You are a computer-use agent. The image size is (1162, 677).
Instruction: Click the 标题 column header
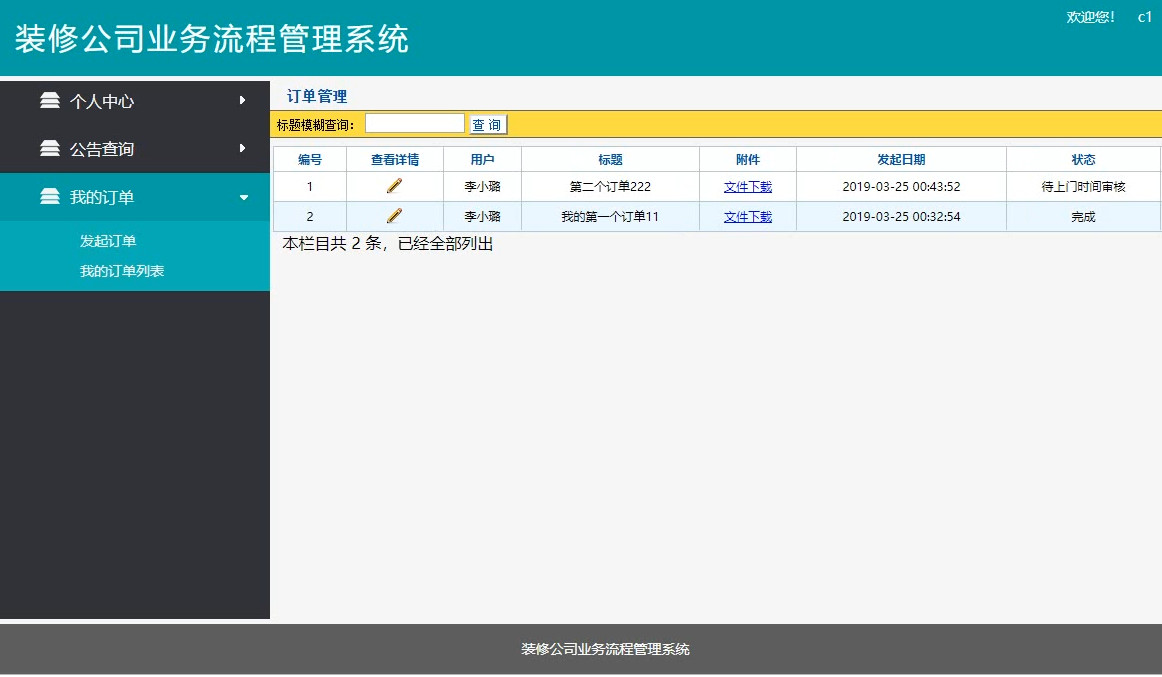pos(611,159)
